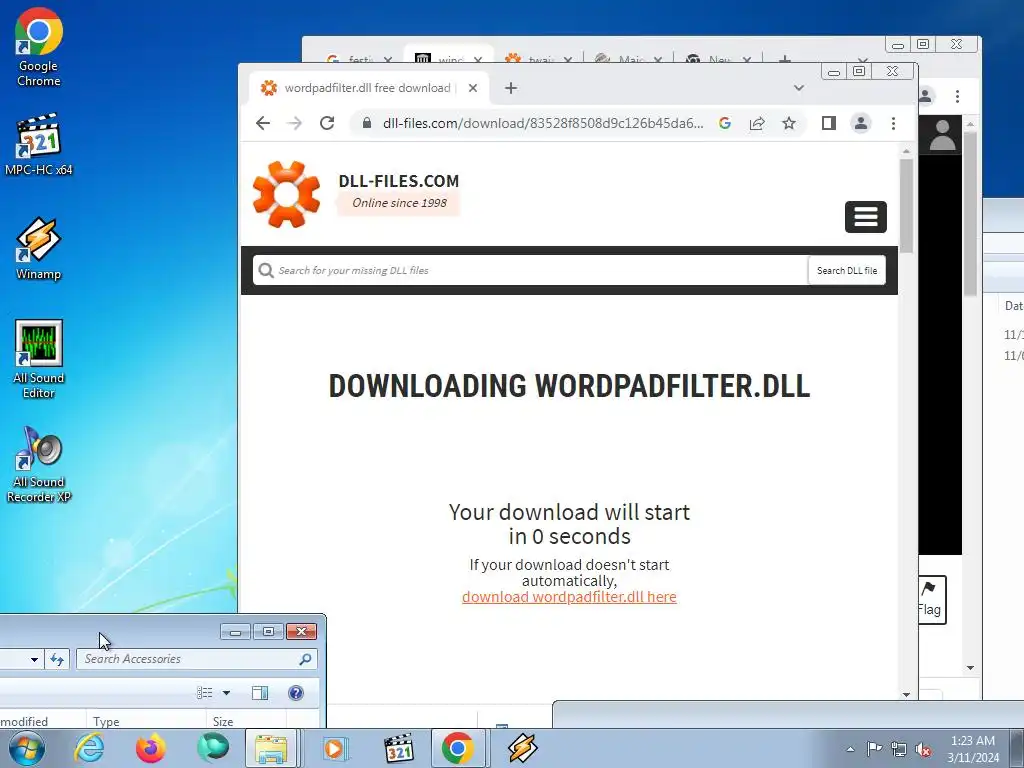Share this page via the share icon
The width and height of the screenshot is (1024, 768).
pyautogui.click(x=757, y=123)
